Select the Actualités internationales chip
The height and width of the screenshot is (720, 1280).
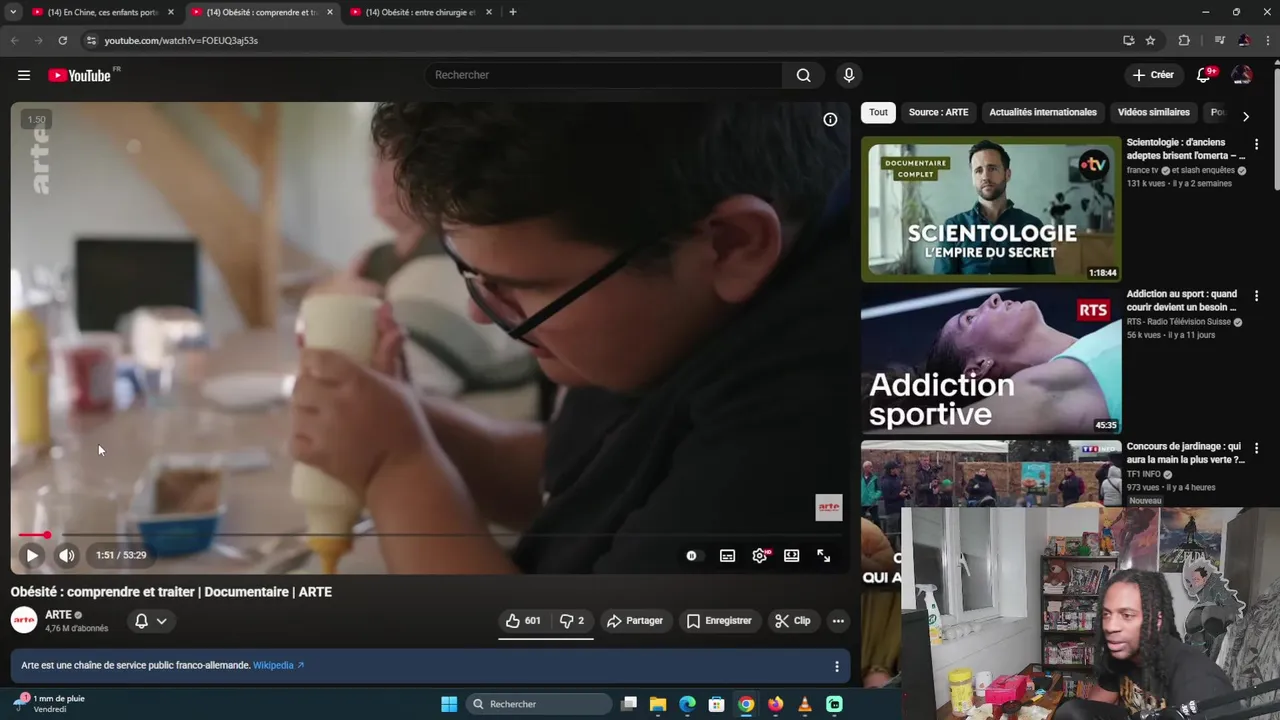[x=1043, y=112]
